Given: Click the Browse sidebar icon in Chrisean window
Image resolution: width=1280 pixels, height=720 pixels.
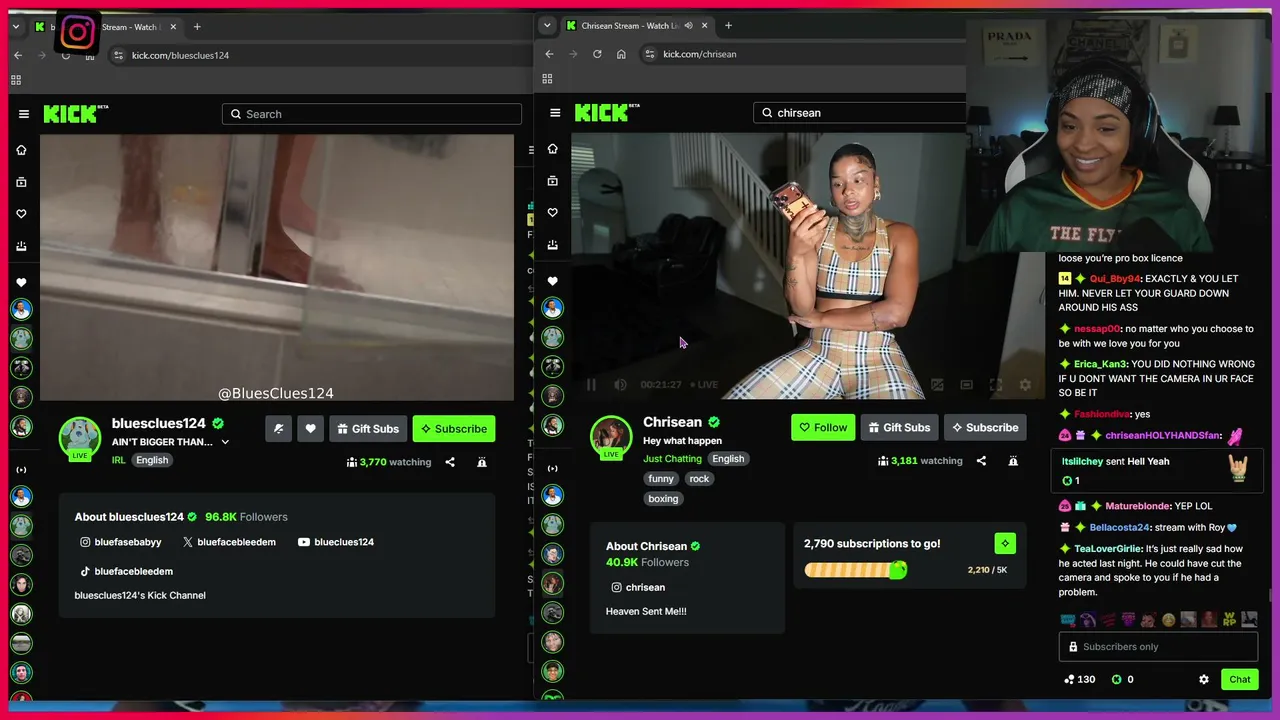Looking at the screenshot, I should click(552, 181).
